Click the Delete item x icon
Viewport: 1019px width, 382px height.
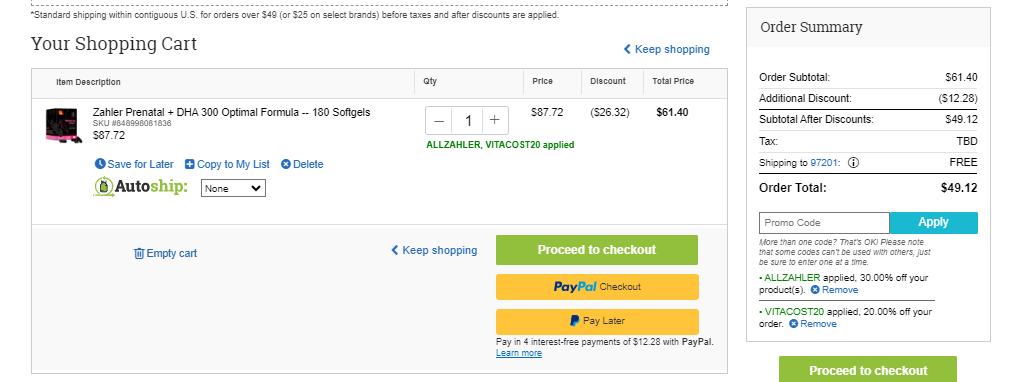coord(286,164)
